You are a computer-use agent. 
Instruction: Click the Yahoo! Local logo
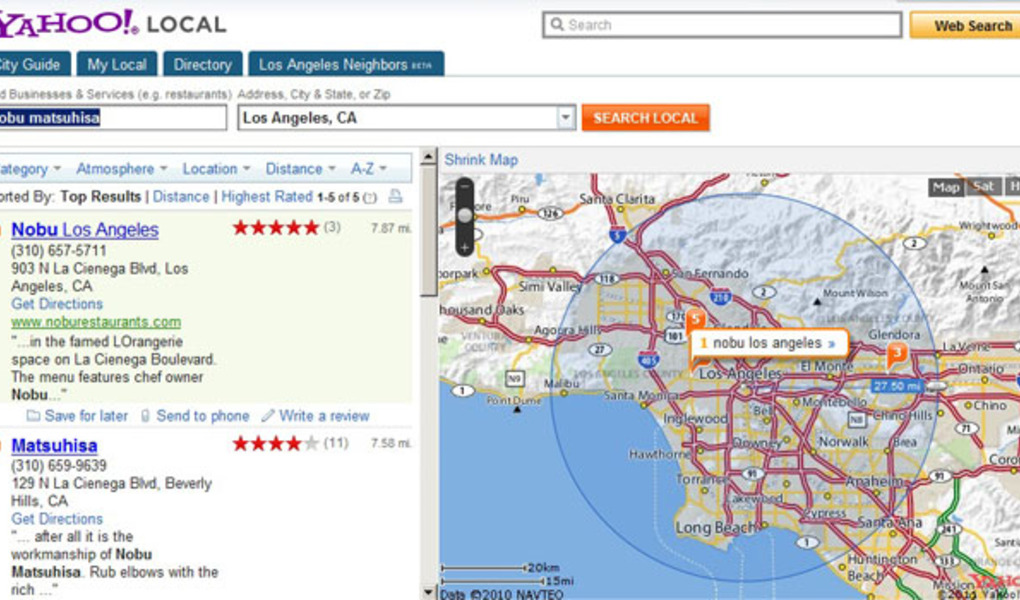[113, 23]
